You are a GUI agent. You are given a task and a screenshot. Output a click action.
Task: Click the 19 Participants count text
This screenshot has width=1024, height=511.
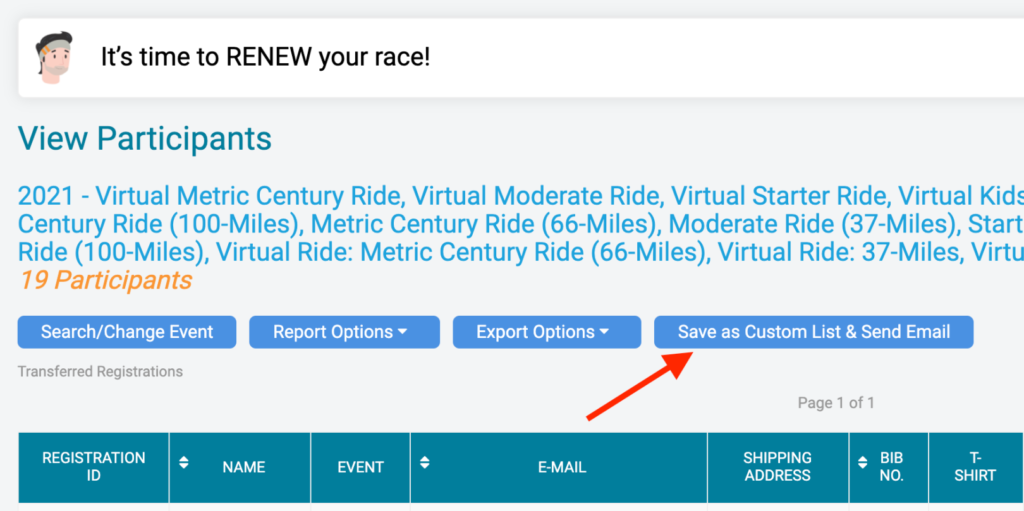pyautogui.click(x=105, y=280)
